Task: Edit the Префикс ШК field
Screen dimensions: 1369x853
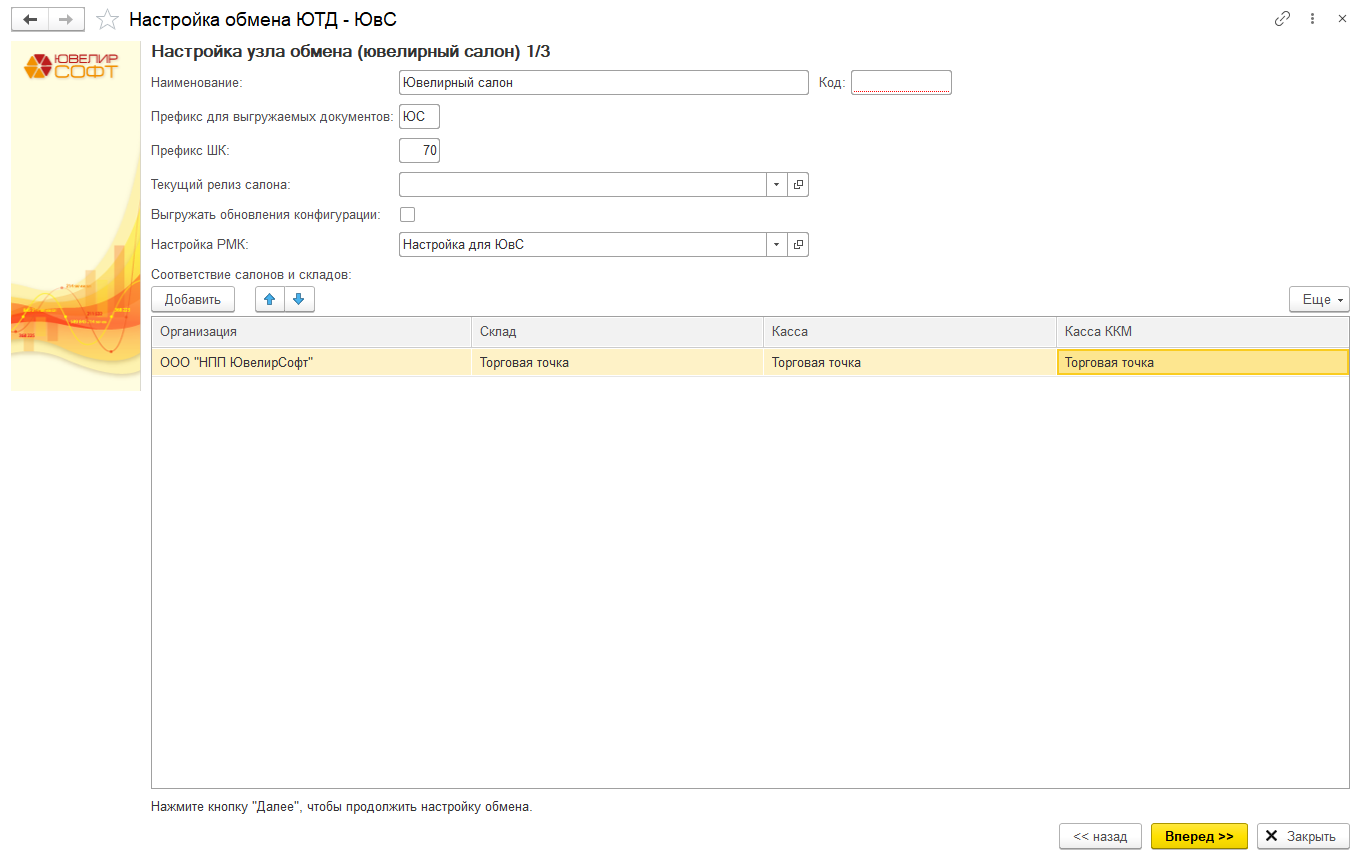Action: pos(419,150)
